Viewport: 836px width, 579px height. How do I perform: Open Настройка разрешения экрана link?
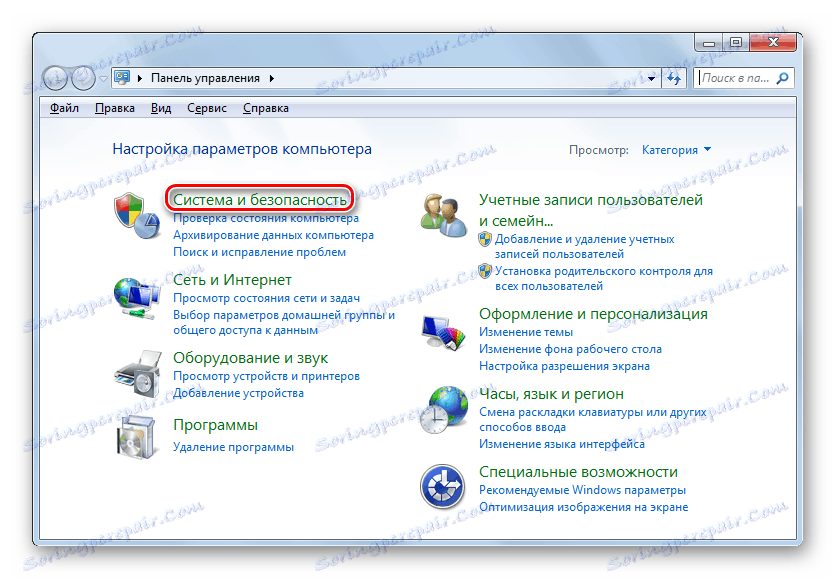pos(564,366)
